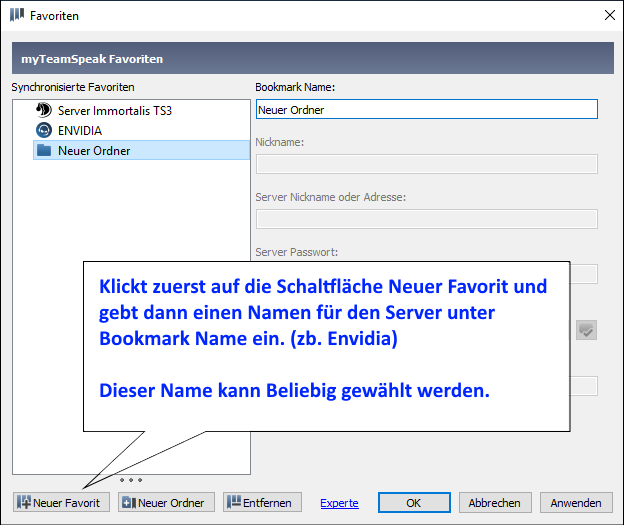This screenshot has height=525, width=624.
Task: Create a folder with the Neuer Ordner button
Action: [166, 502]
